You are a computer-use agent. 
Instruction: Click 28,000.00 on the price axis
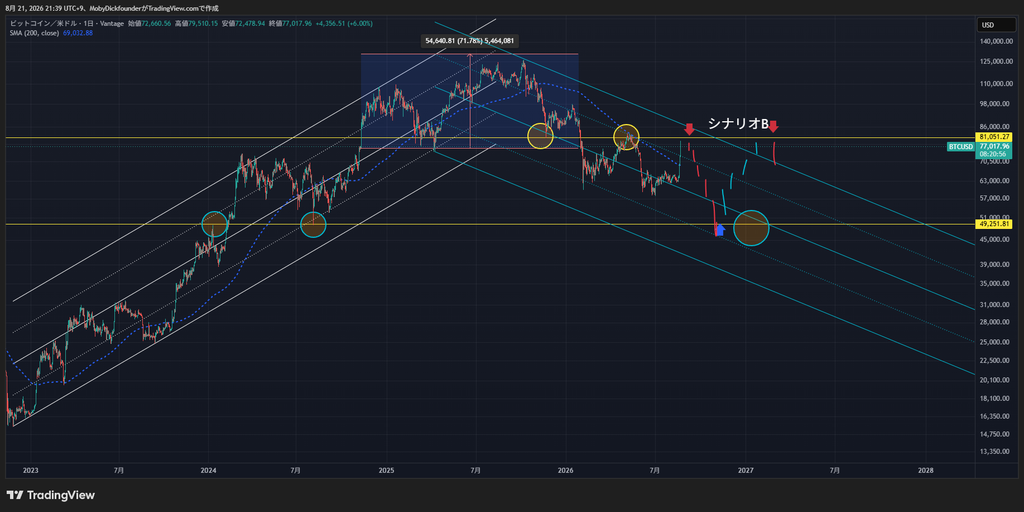point(995,323)
